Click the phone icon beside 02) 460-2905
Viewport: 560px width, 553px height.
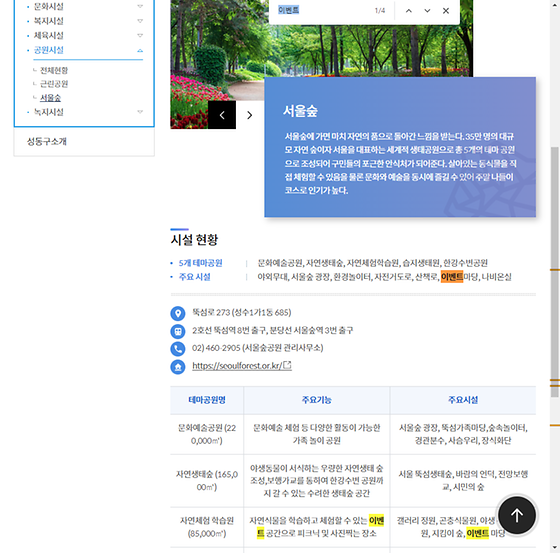click(x=178, y=349)
